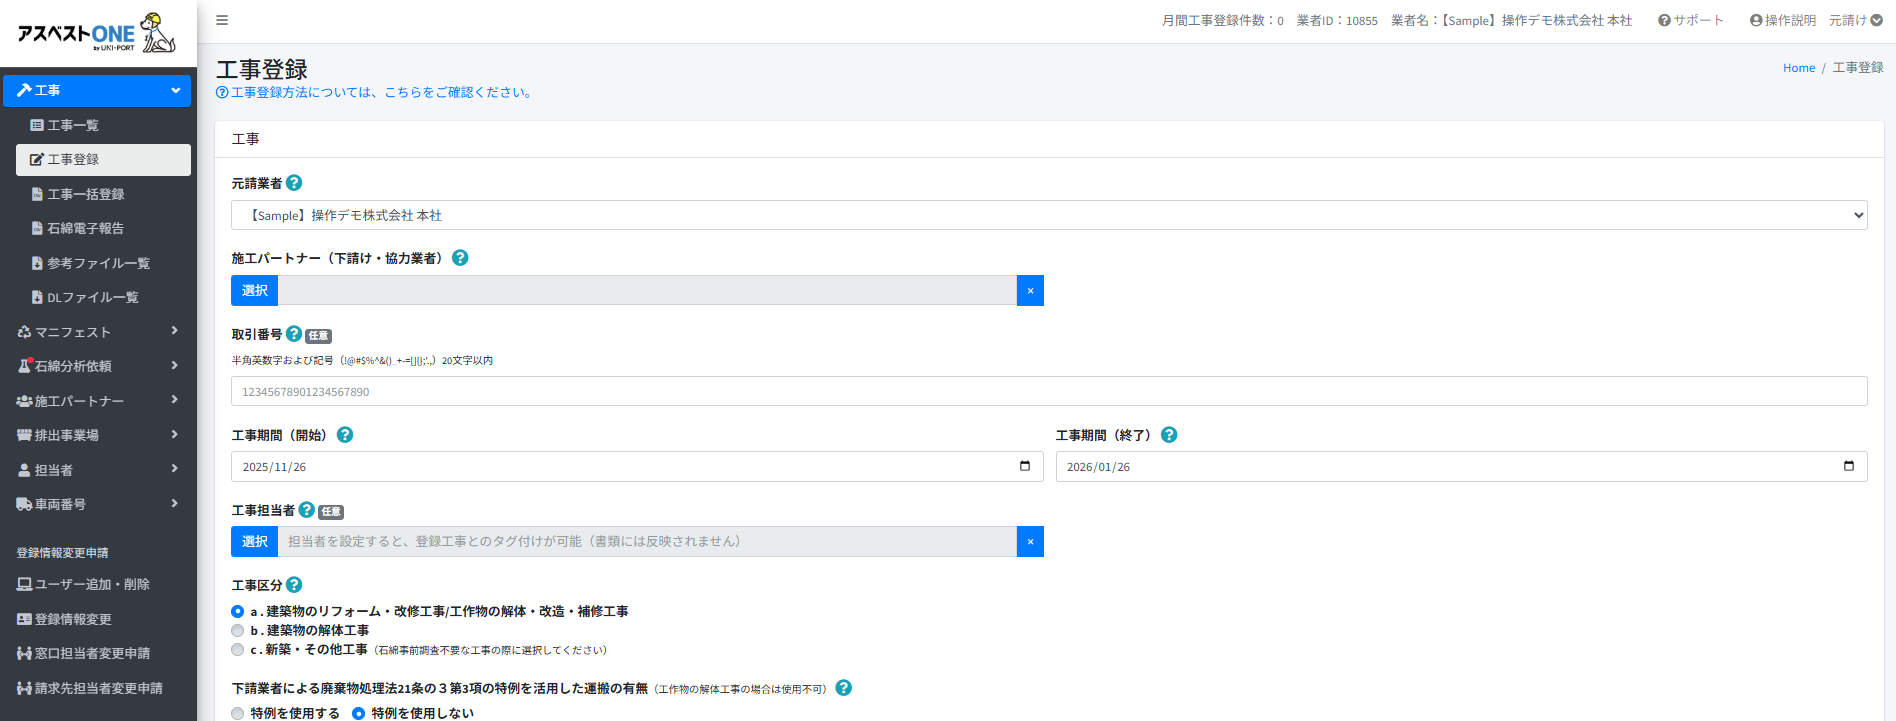
Task: Expand マニフェスト sidebar menu
Action: (x=97, y=332)
